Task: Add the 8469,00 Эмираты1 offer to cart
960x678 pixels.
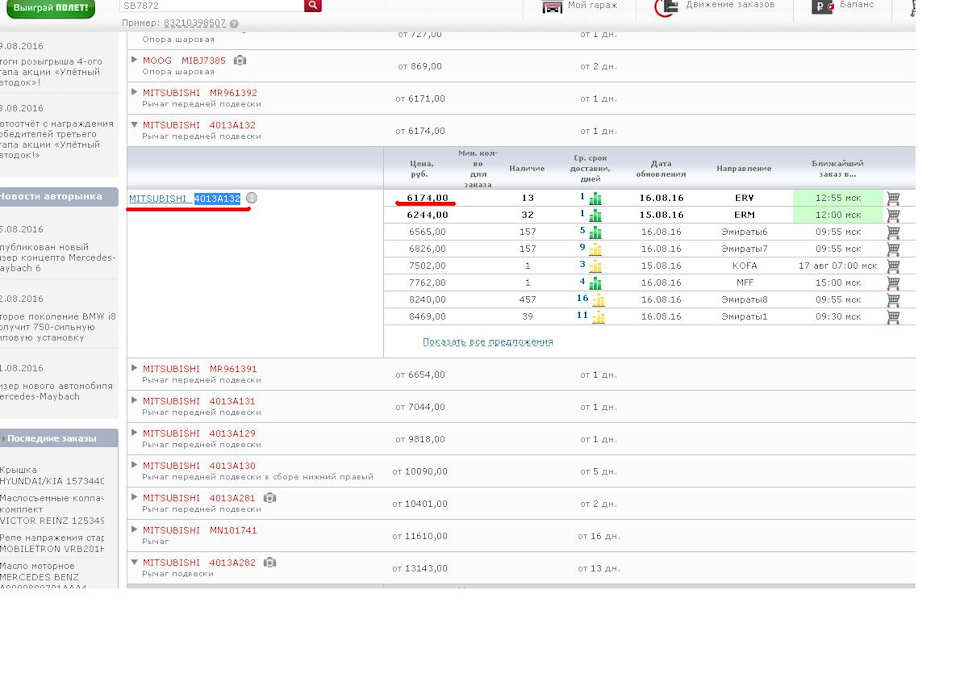Action: click(x=893, y=317)
